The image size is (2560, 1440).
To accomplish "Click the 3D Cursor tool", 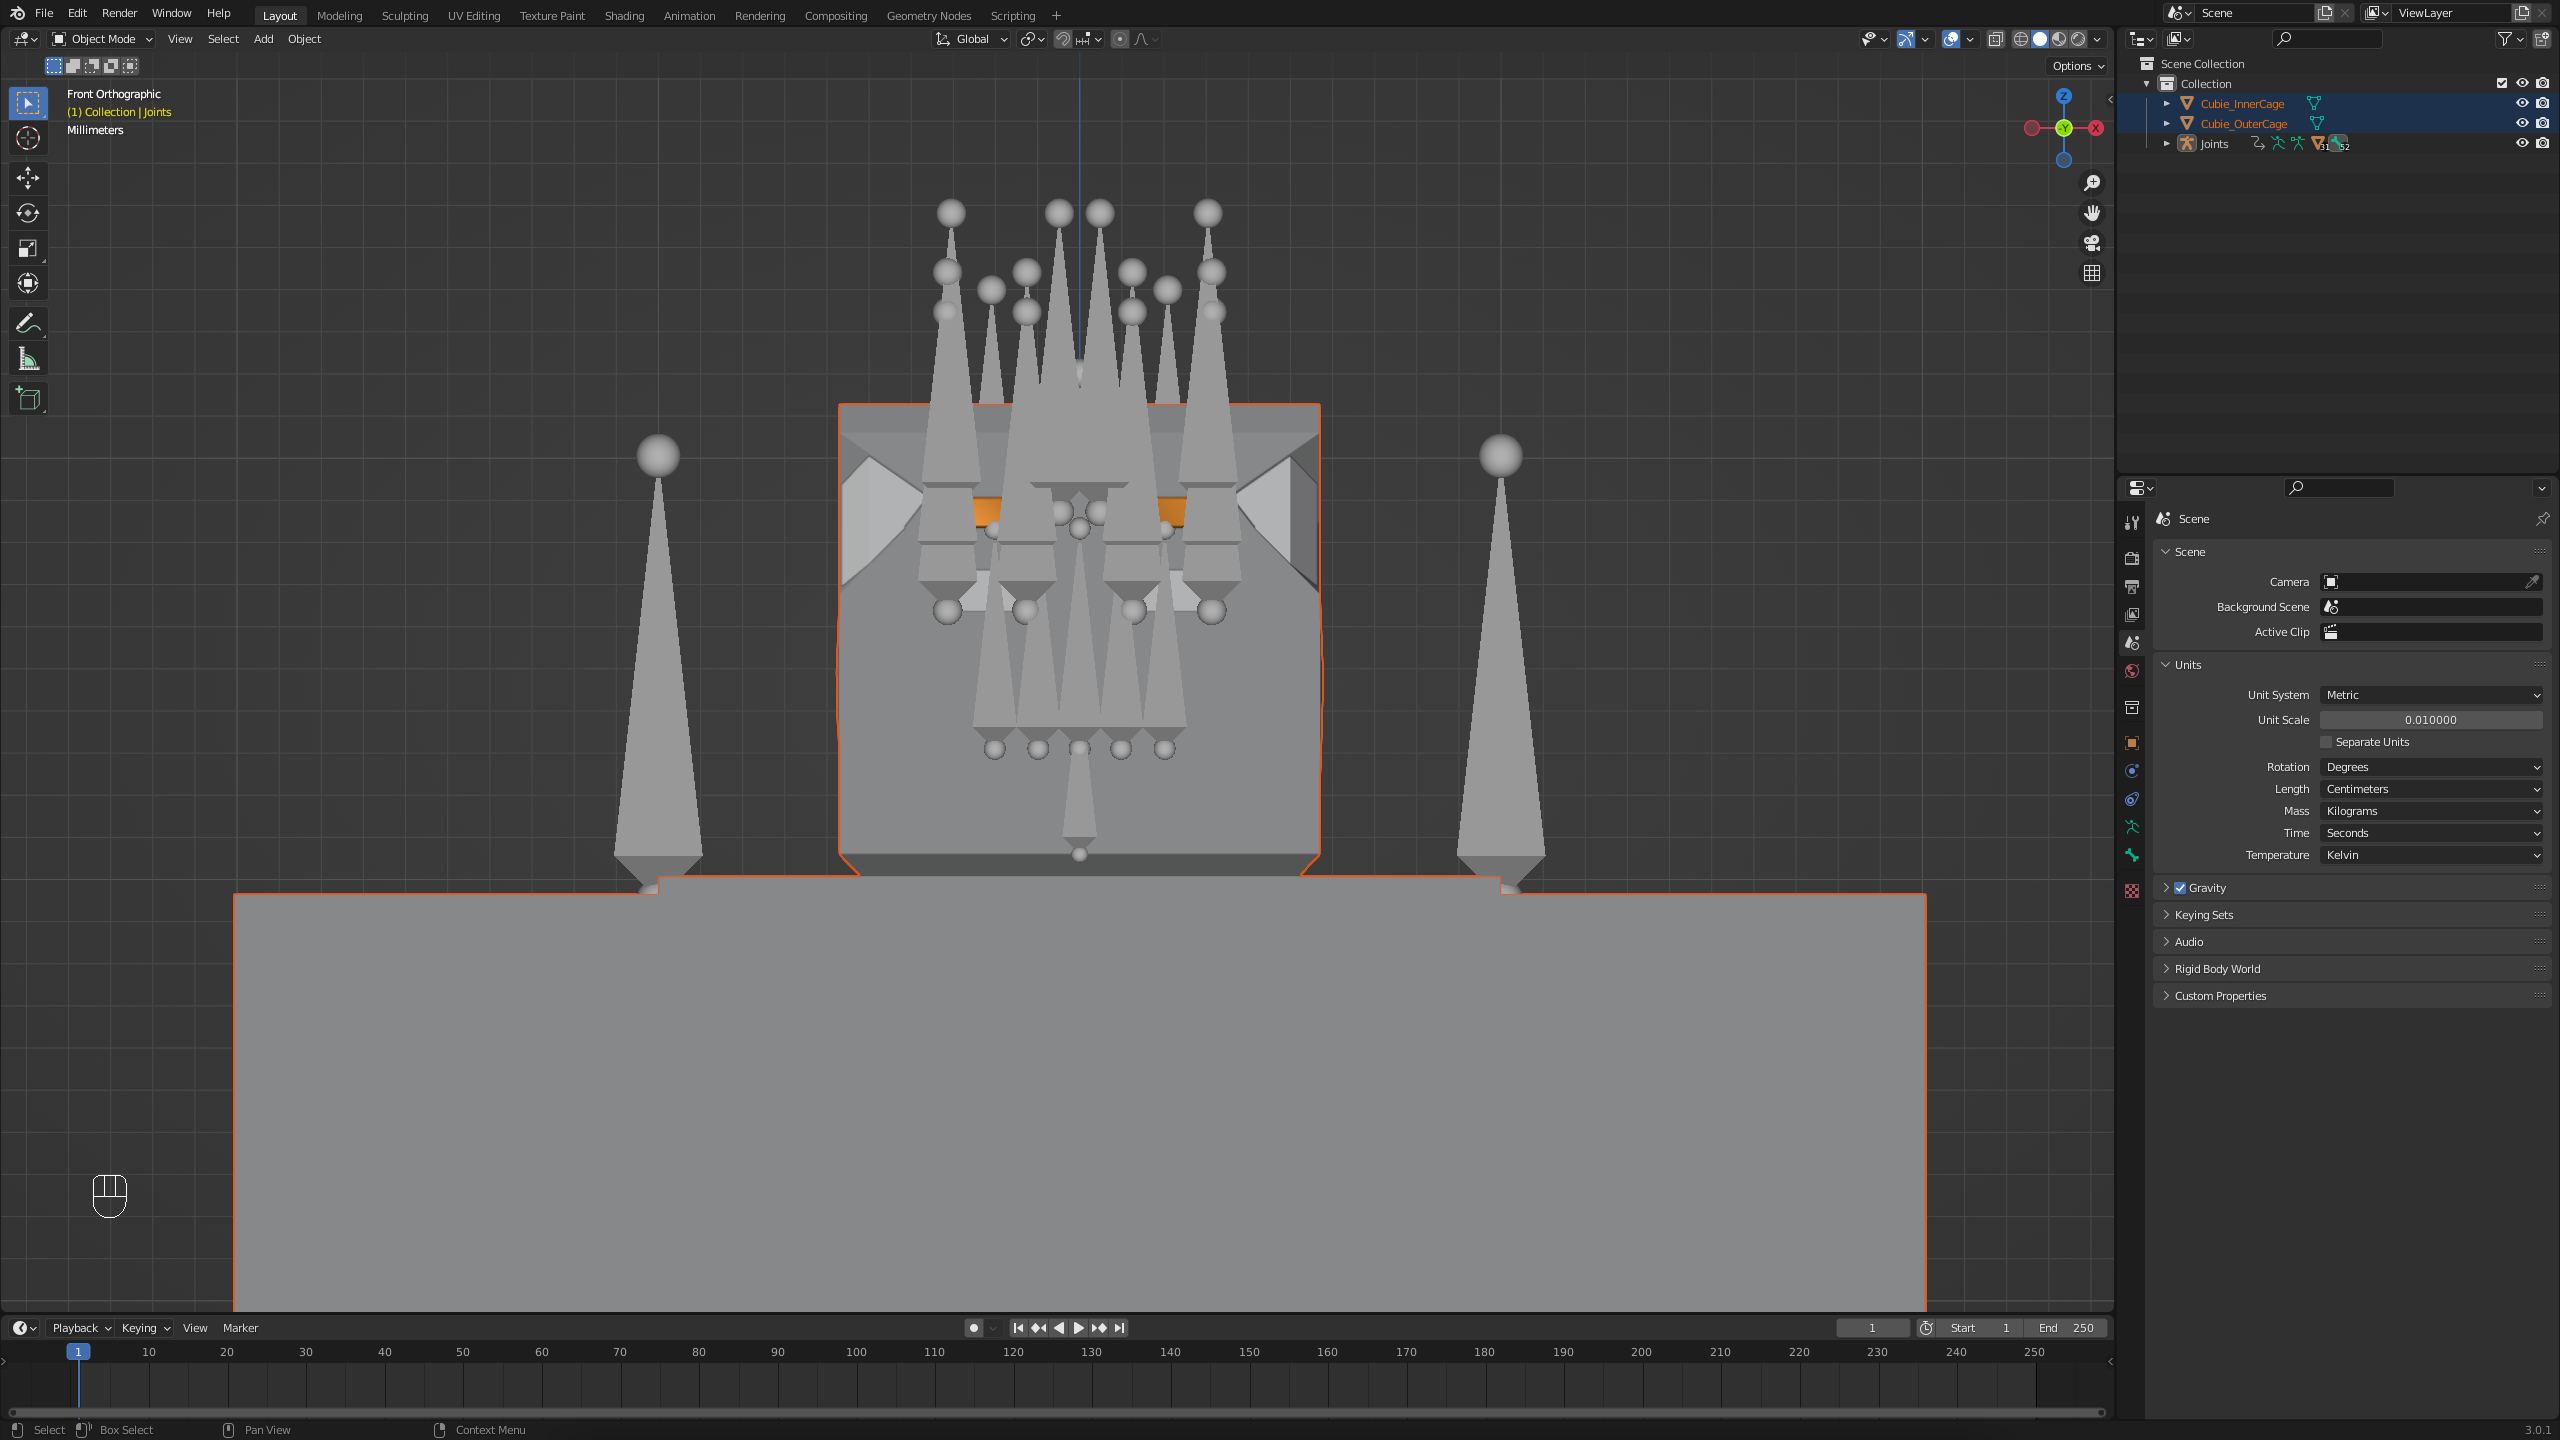I will [28, 138].
